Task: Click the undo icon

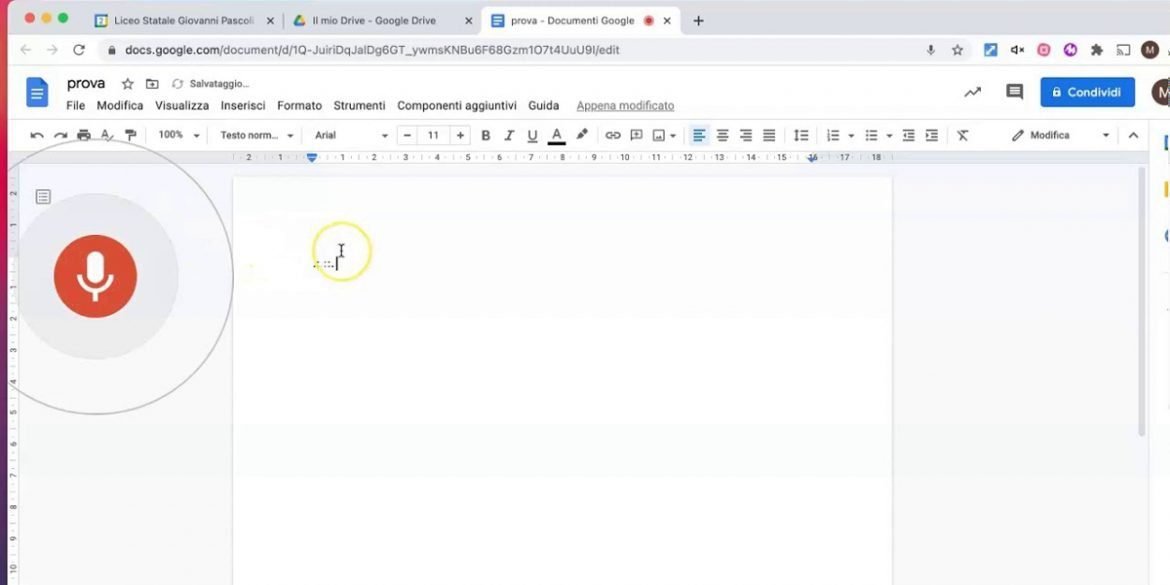Action: click(37, 135)
